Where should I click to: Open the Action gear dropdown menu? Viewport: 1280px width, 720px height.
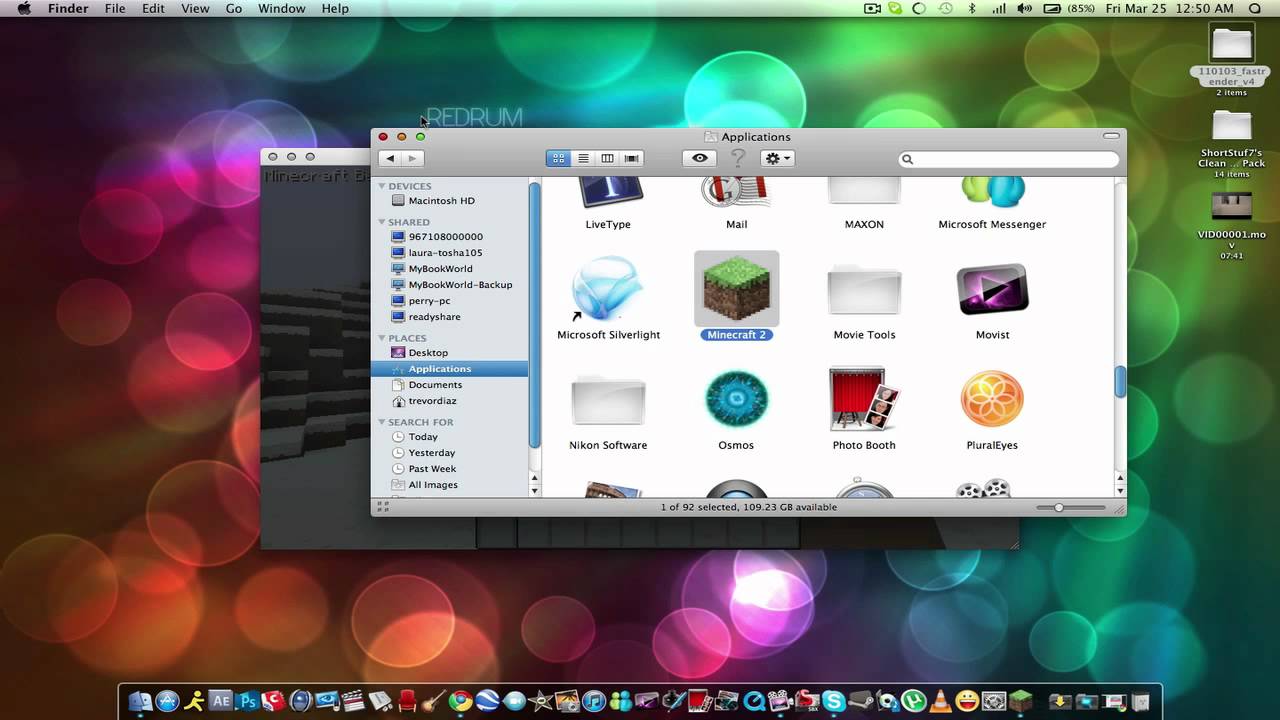(777, 158)
